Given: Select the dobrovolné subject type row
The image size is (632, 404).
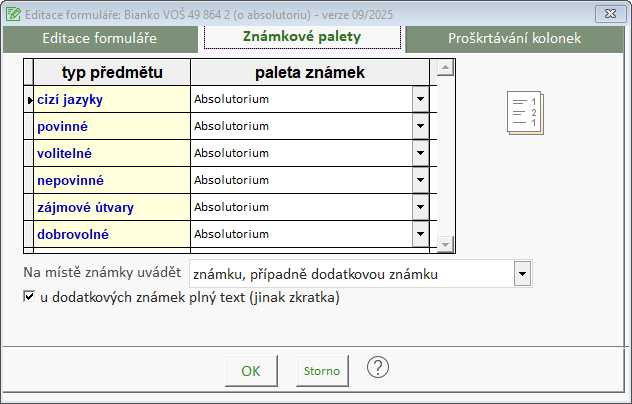Looking at the screenshot, I should pyautogui.click(x=110, y=234).
